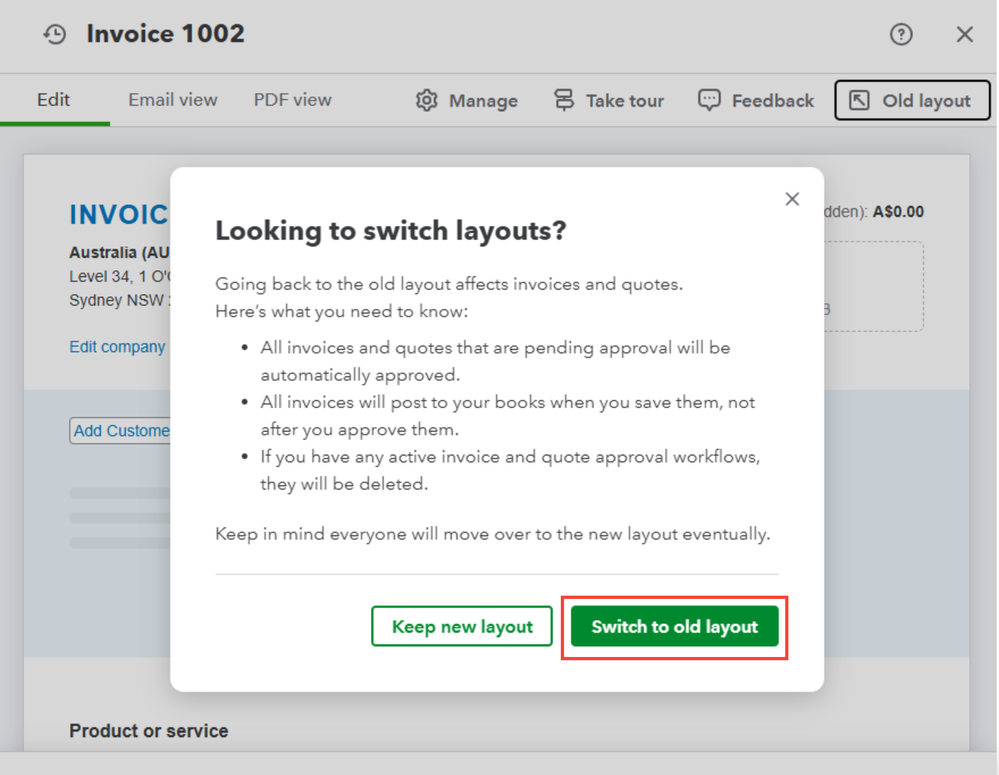Choose Keep new layout

(x=462, y=627)
